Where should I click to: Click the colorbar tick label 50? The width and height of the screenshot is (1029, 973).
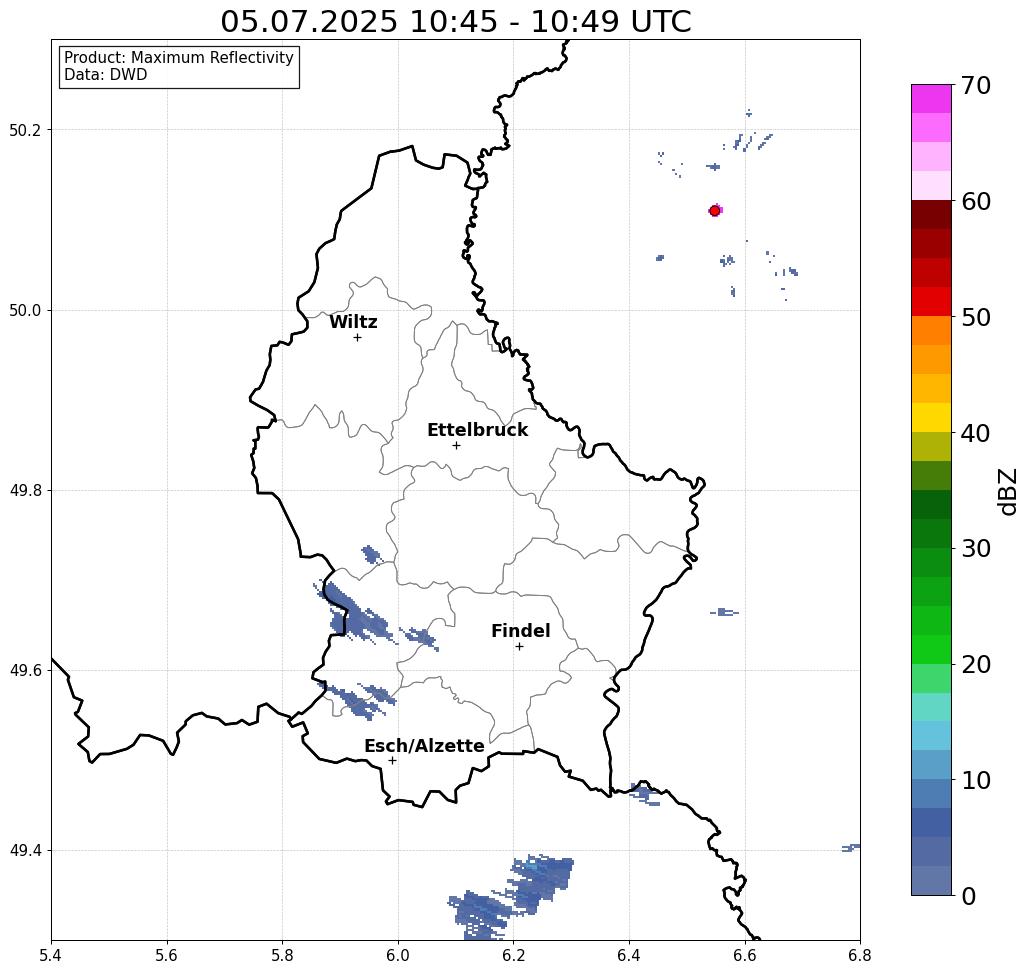pyautogui.click(x=976, y=317)
